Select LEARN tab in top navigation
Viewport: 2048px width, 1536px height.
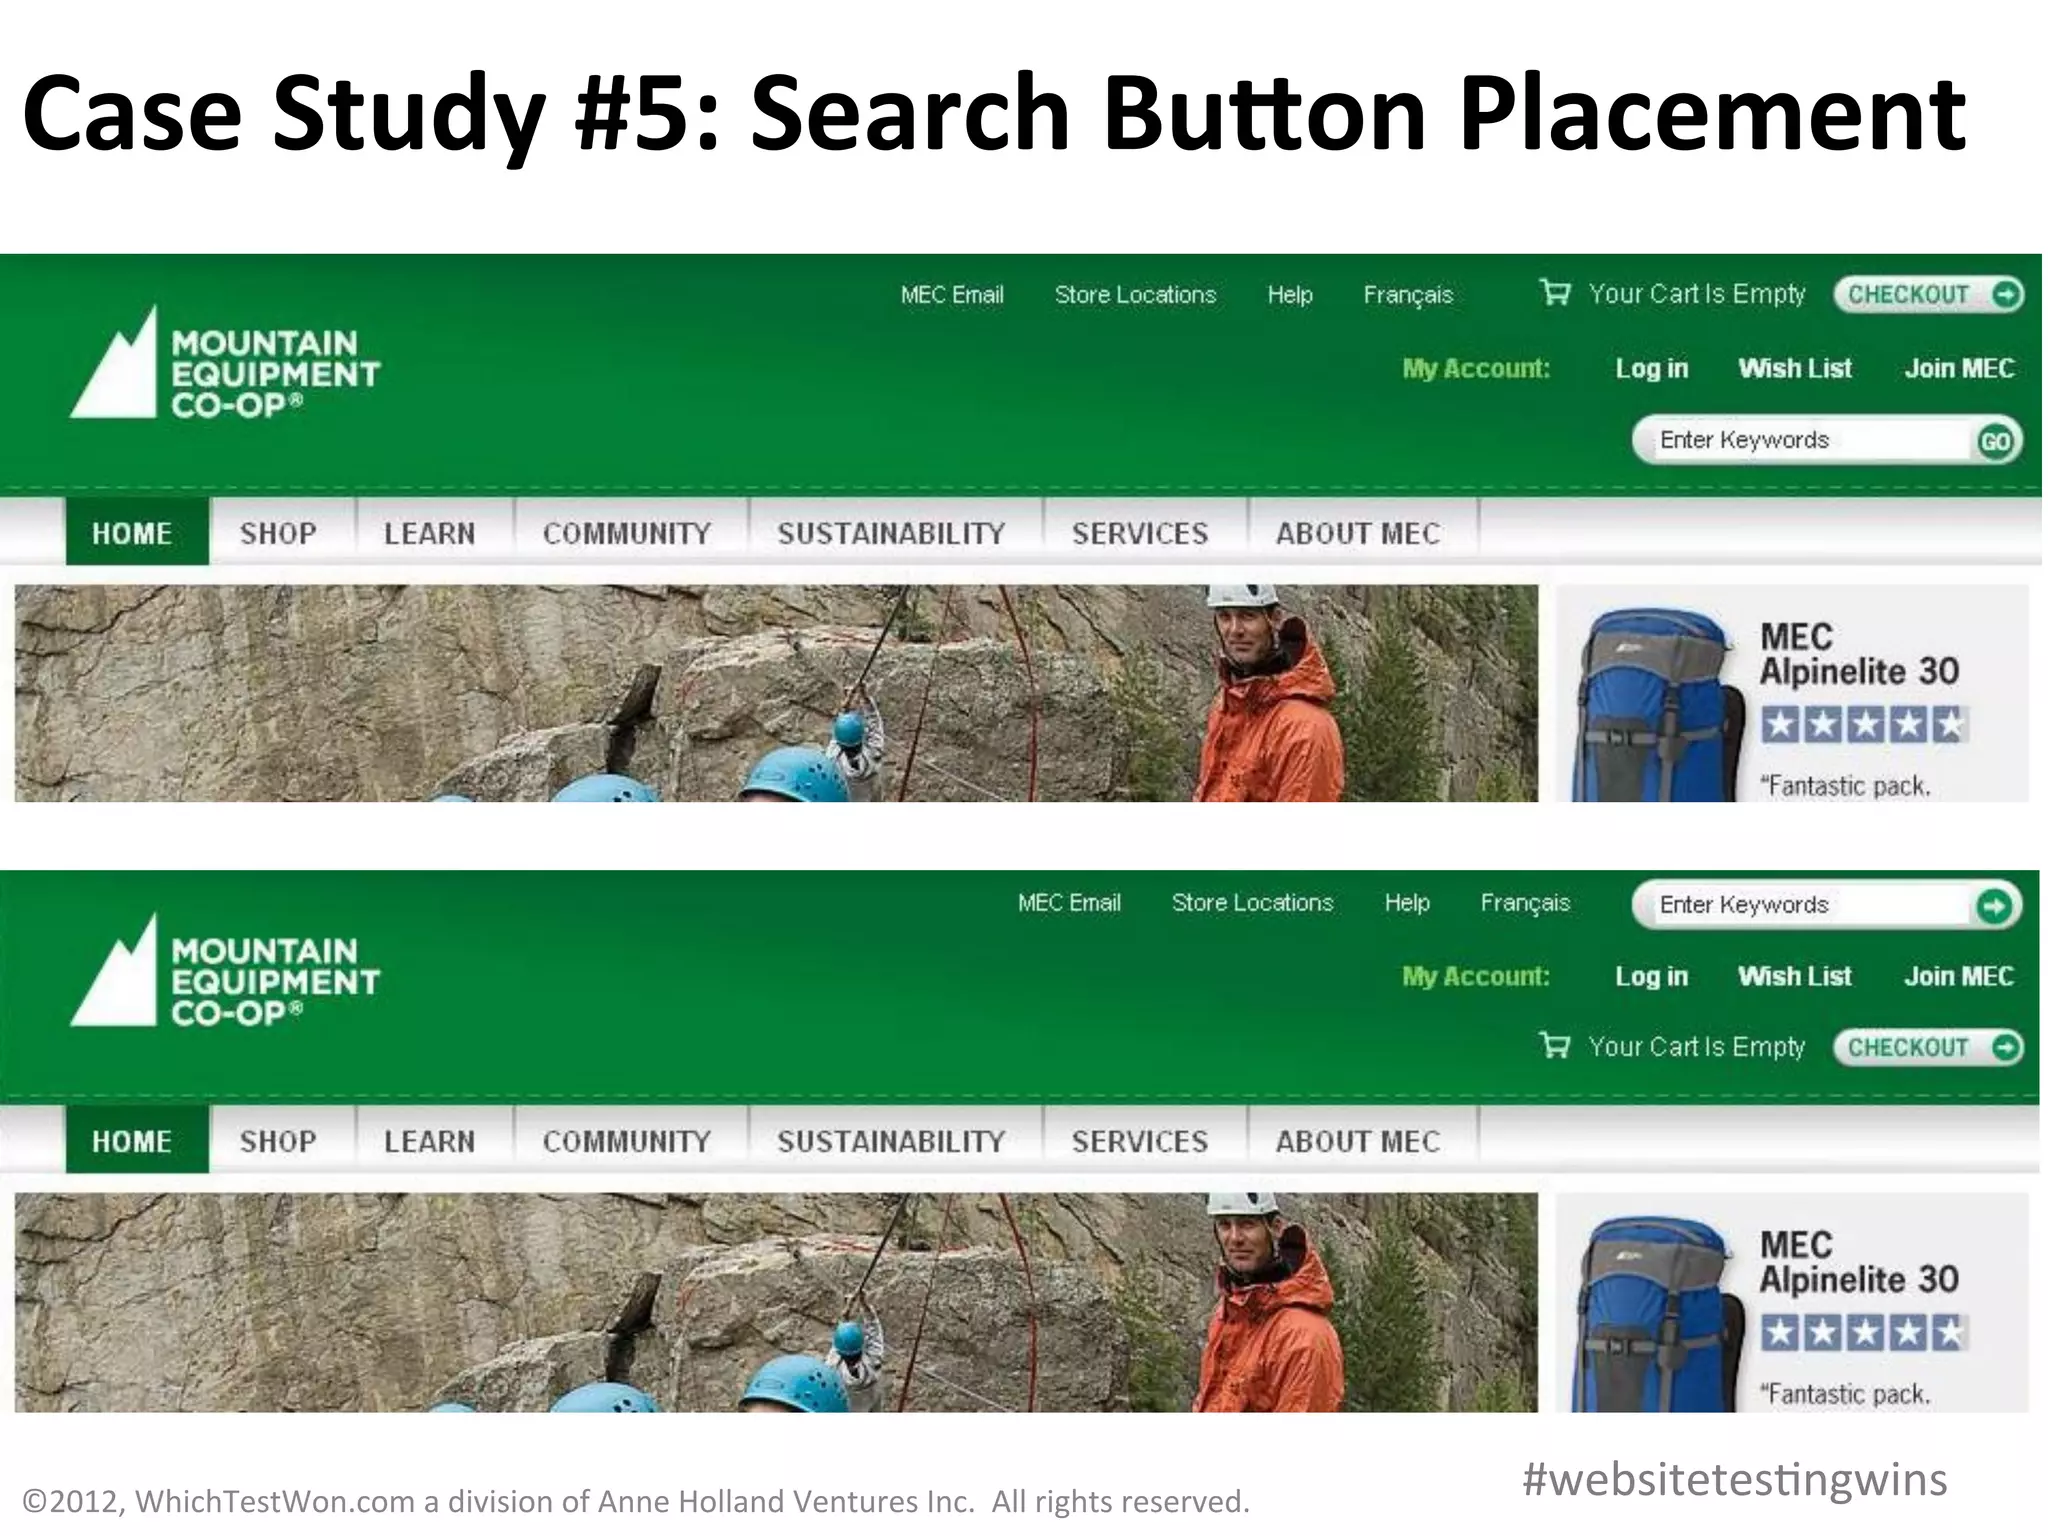[x=432, y=532]
